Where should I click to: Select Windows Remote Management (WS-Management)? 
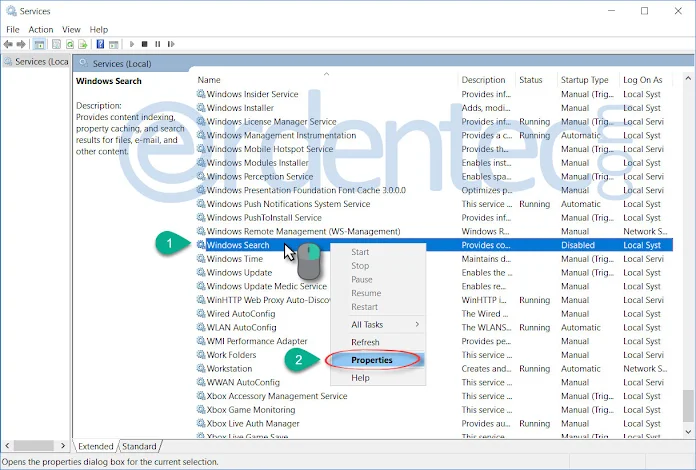tap(435, 231)
